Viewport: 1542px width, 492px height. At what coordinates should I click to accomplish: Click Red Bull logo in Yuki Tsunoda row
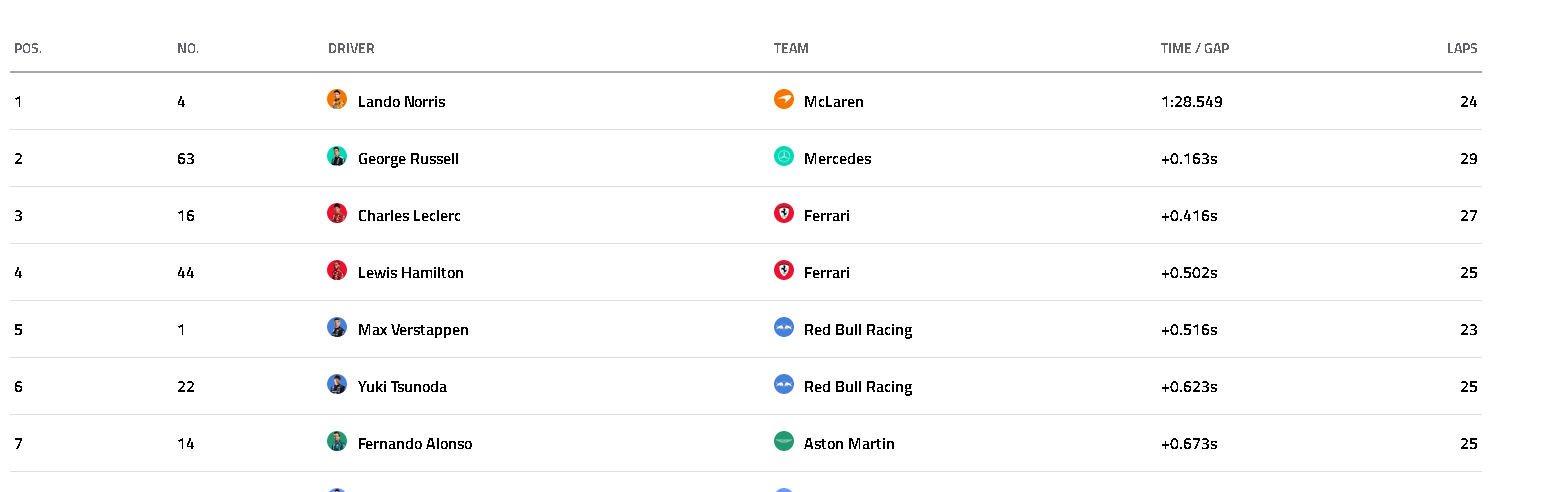tap(784, 384)
